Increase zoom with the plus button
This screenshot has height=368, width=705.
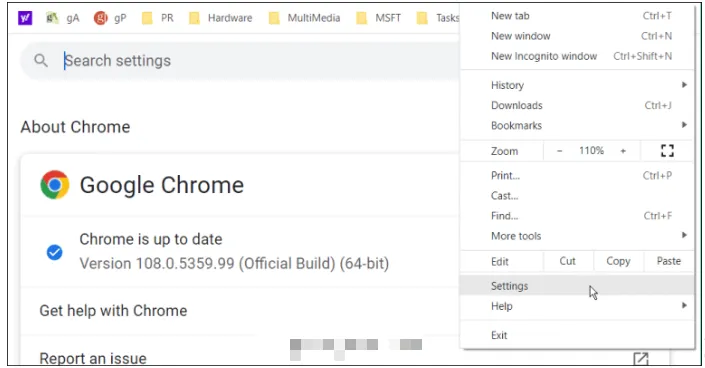(x=623, y=151)
